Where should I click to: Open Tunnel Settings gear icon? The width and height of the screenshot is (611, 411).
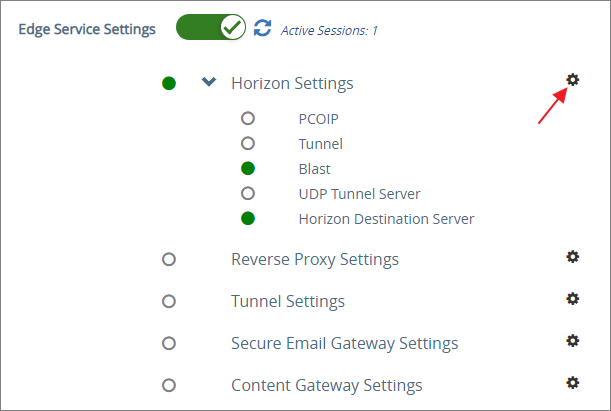coord(573,299)
